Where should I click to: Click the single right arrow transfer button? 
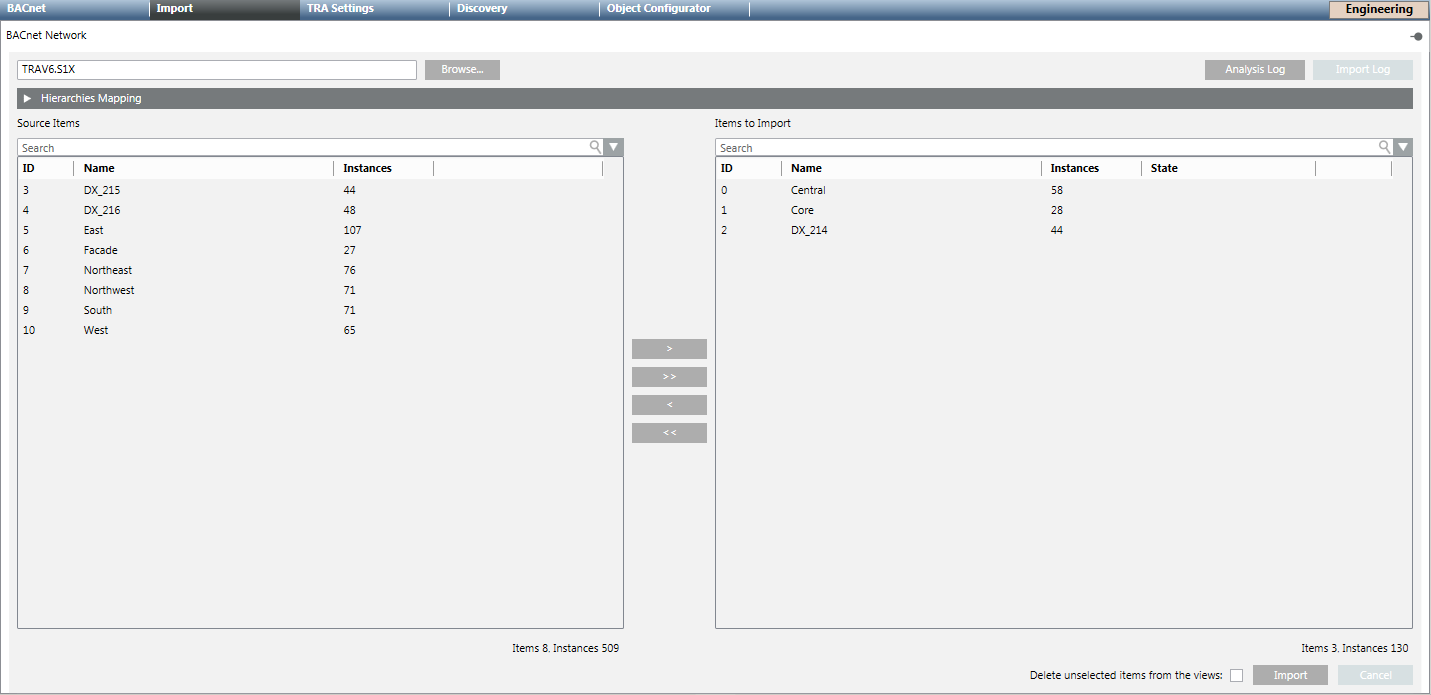668,348
